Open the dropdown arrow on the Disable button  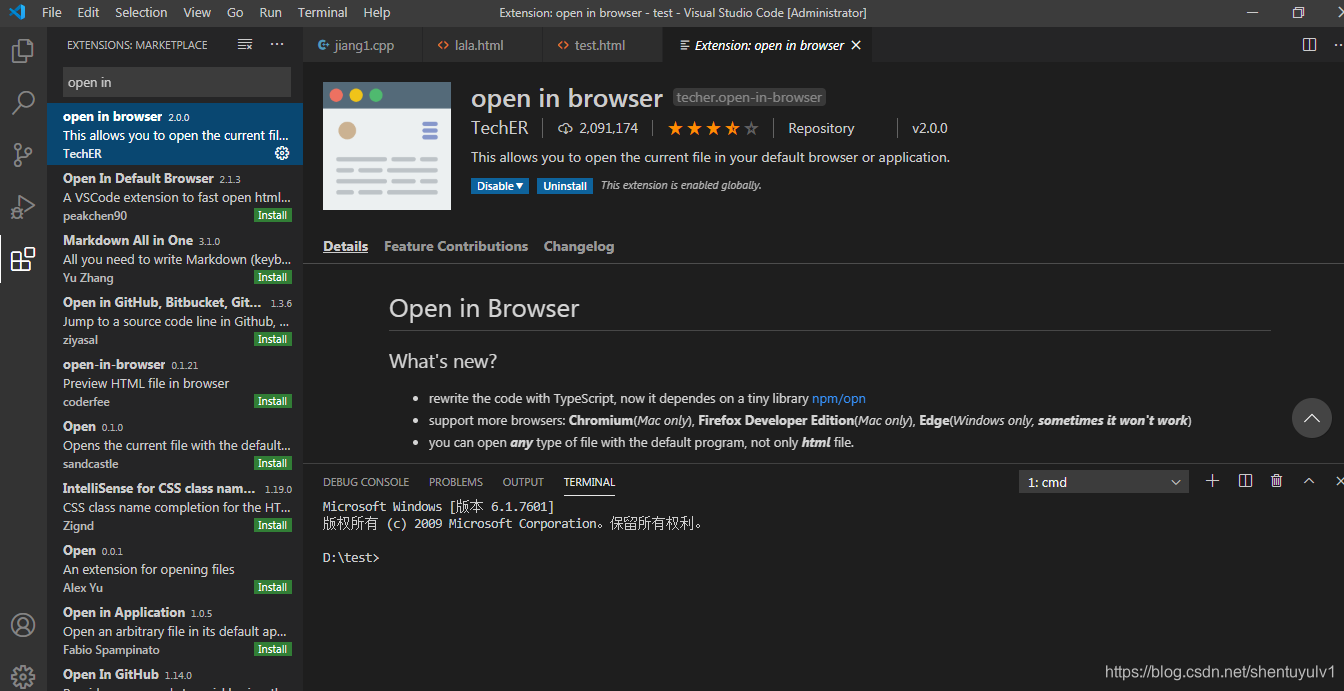[519, 185]
